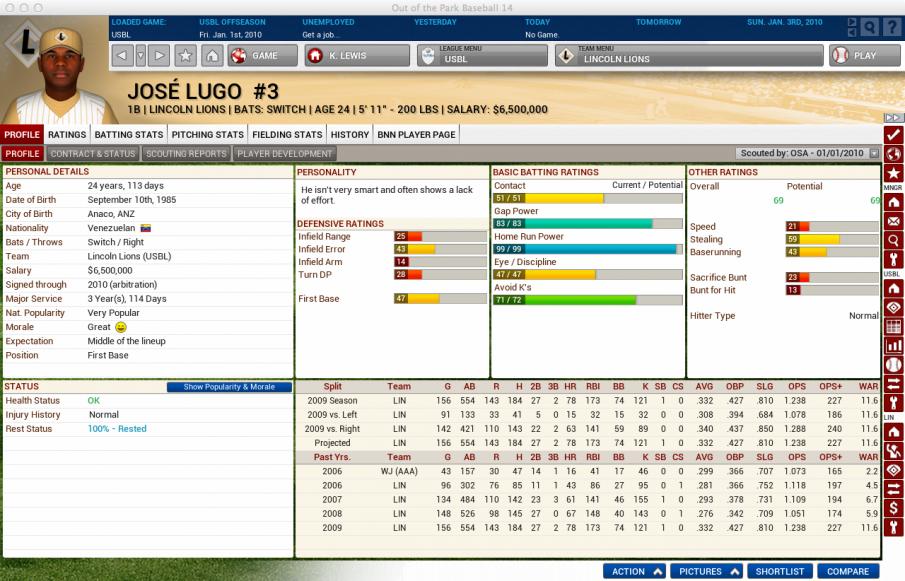Click the COMPARE button
Viewport: 905px width, 581px height.
848,571
